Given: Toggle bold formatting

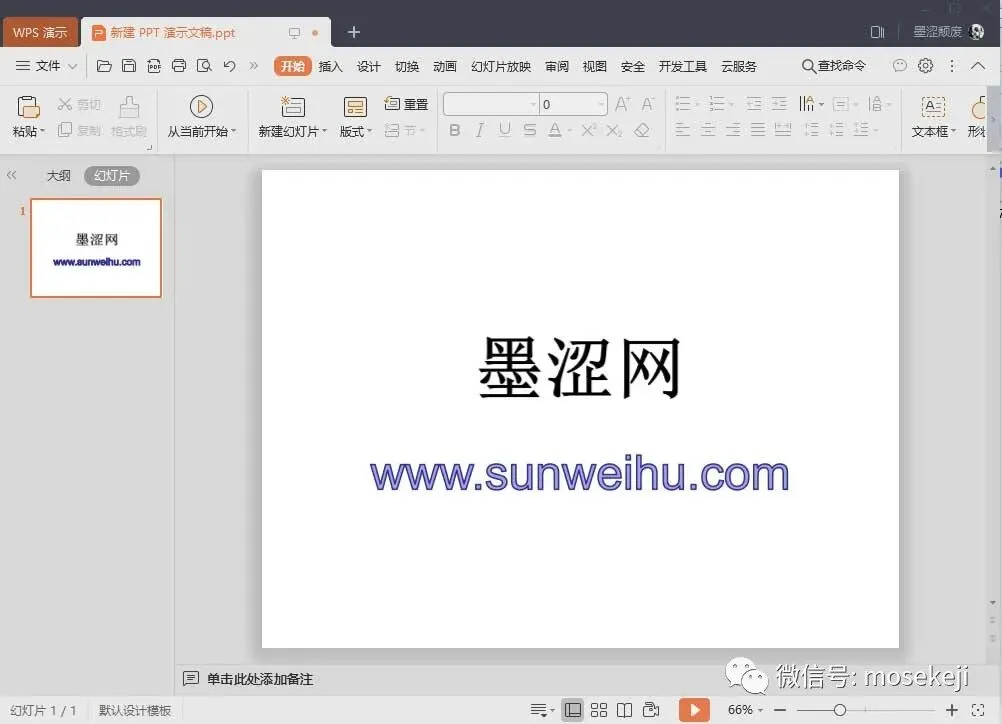Looking at the screenshot, I should point(454,130).
